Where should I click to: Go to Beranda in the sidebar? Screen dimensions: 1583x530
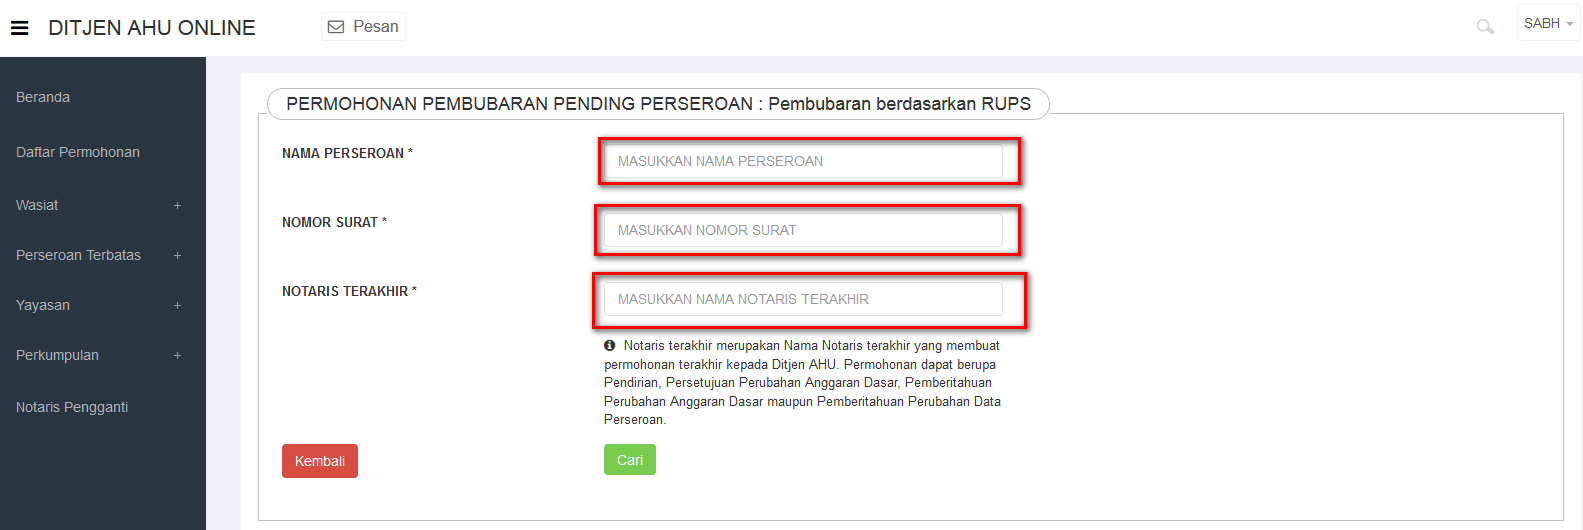(43, 97)
